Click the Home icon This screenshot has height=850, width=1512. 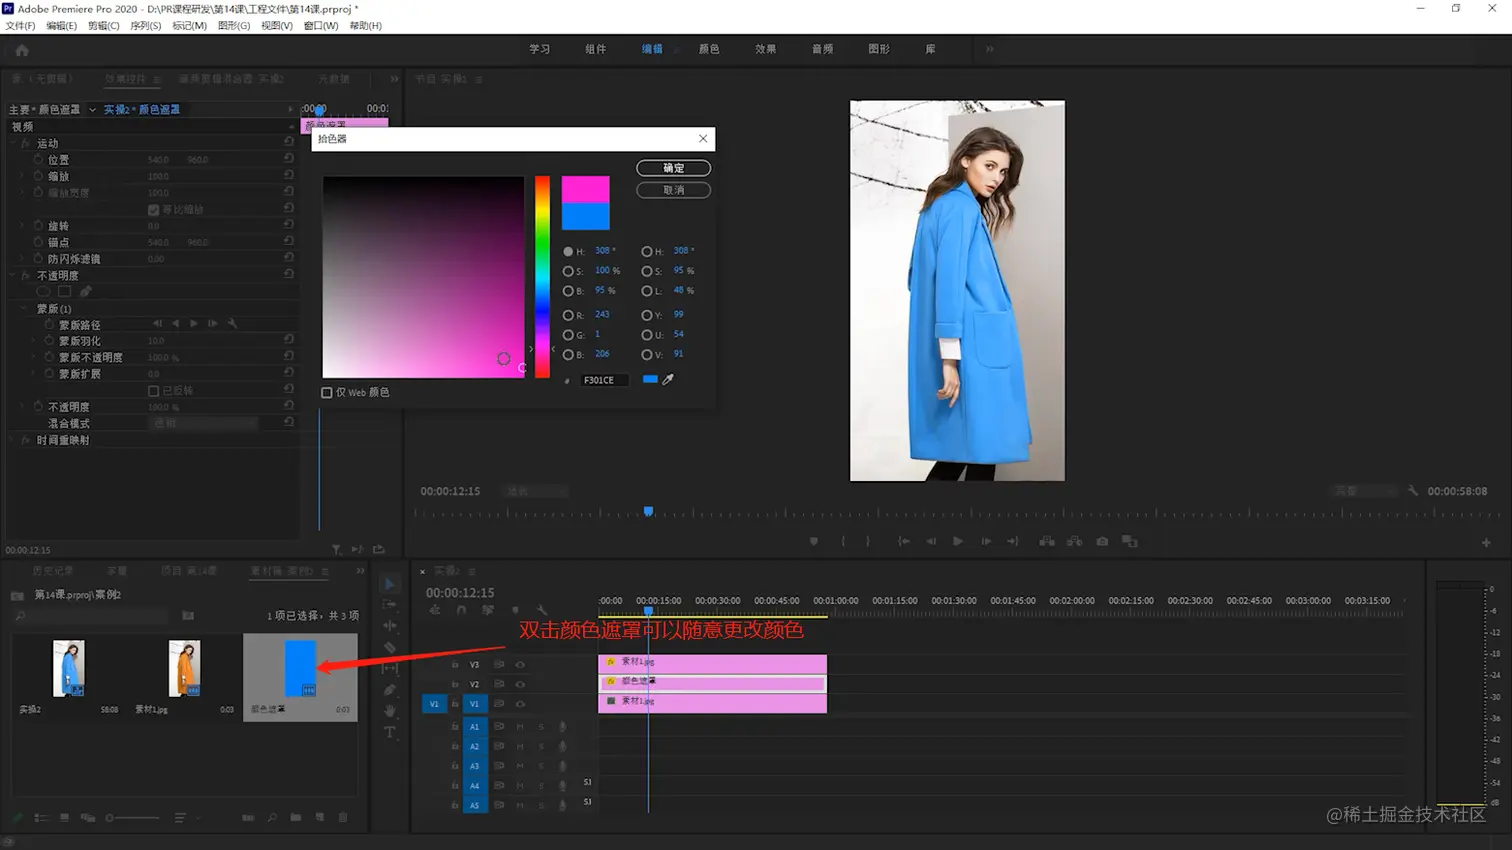click(22, 50)
